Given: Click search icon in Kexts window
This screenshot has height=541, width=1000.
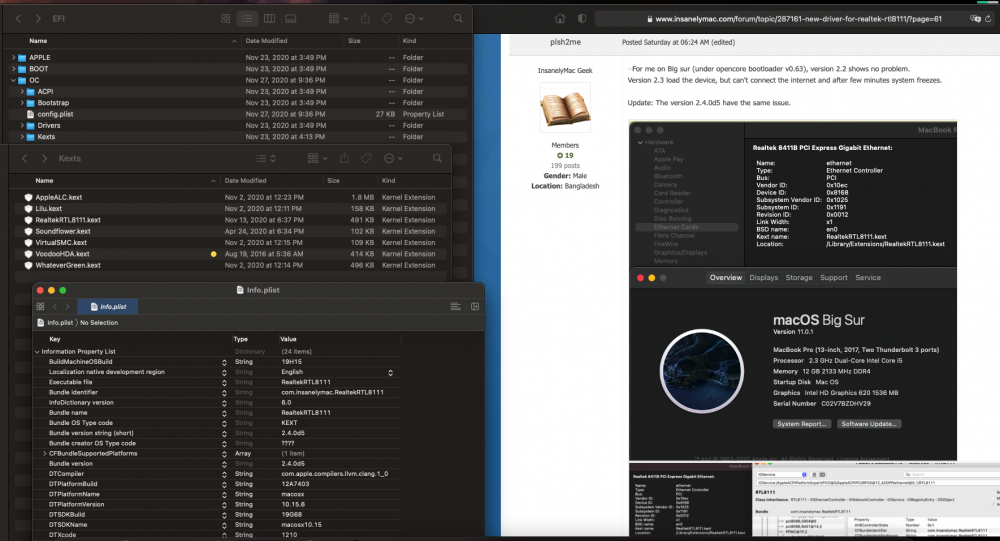Looking at the screenshot, I should (x=437, y=158).
